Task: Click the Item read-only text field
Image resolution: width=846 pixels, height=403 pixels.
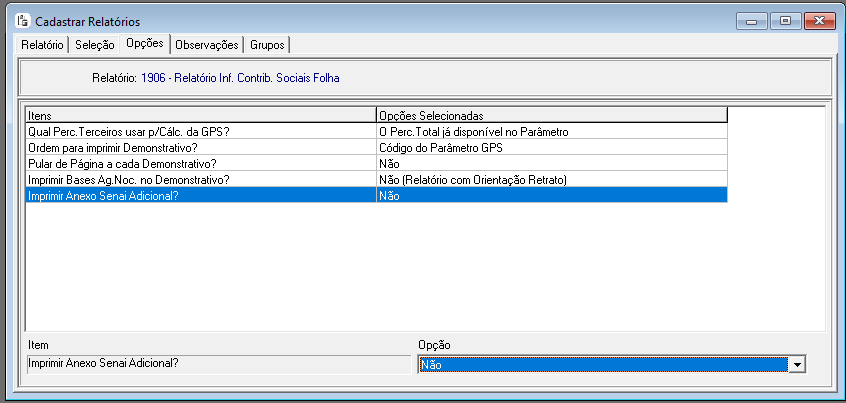Action: point(219,364)
